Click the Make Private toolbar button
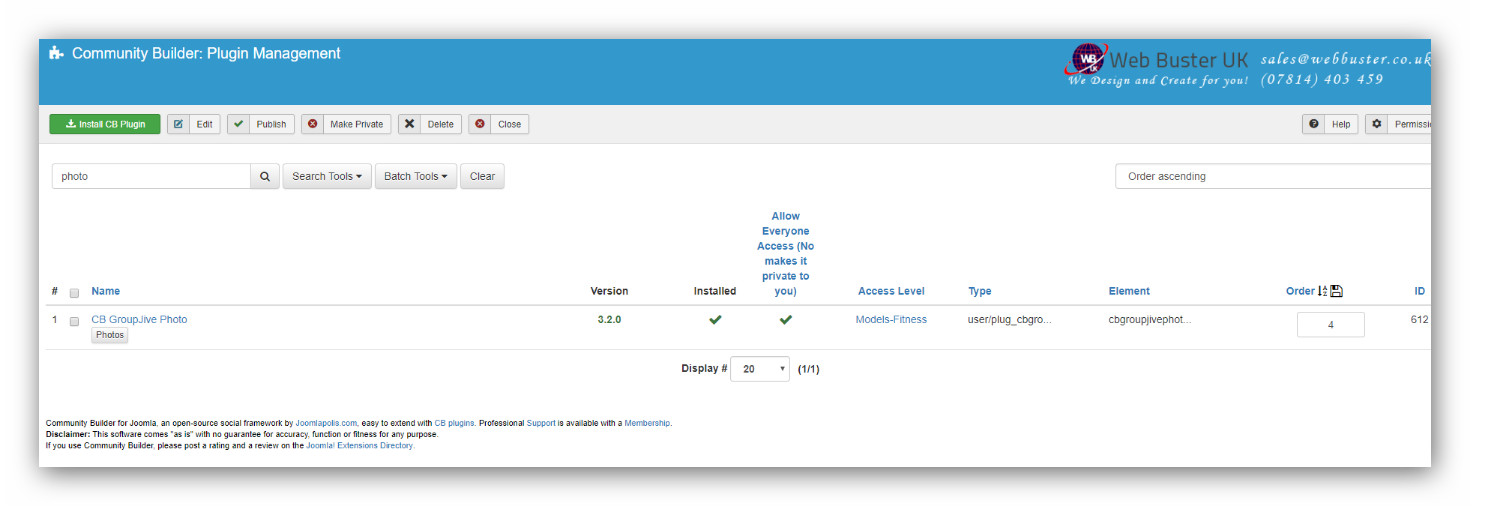The width and height of the screenshot is (1500, 505). pyautogui.click(x=346, y=124)
